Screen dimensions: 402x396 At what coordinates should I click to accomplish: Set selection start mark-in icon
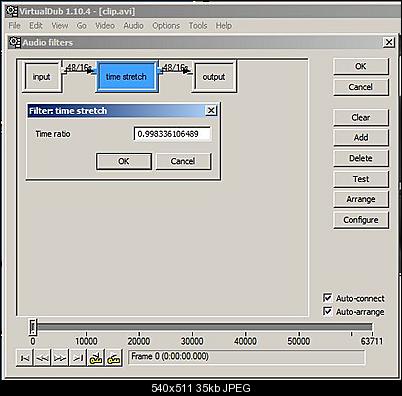96,358
